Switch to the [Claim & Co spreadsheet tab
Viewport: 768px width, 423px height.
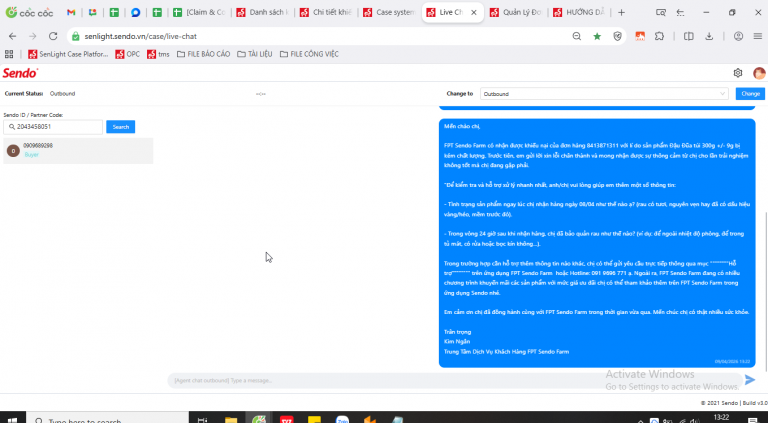tap(201, 13)
